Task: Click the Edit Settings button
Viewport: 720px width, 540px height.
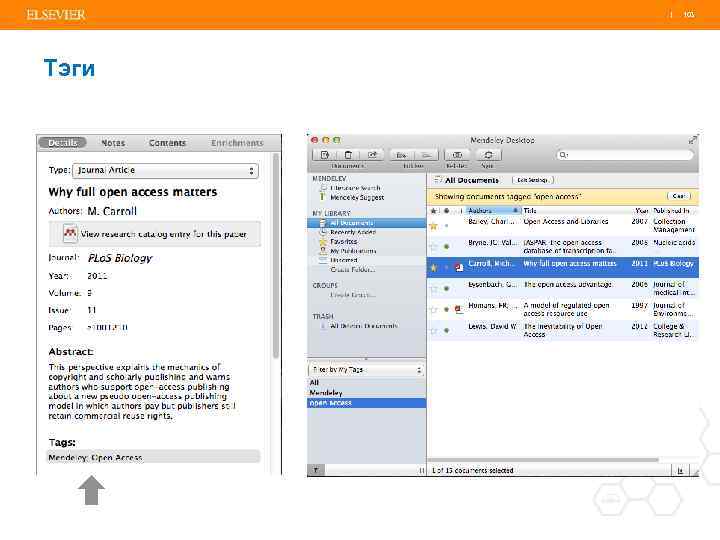Action: click(x=533, y=180)
